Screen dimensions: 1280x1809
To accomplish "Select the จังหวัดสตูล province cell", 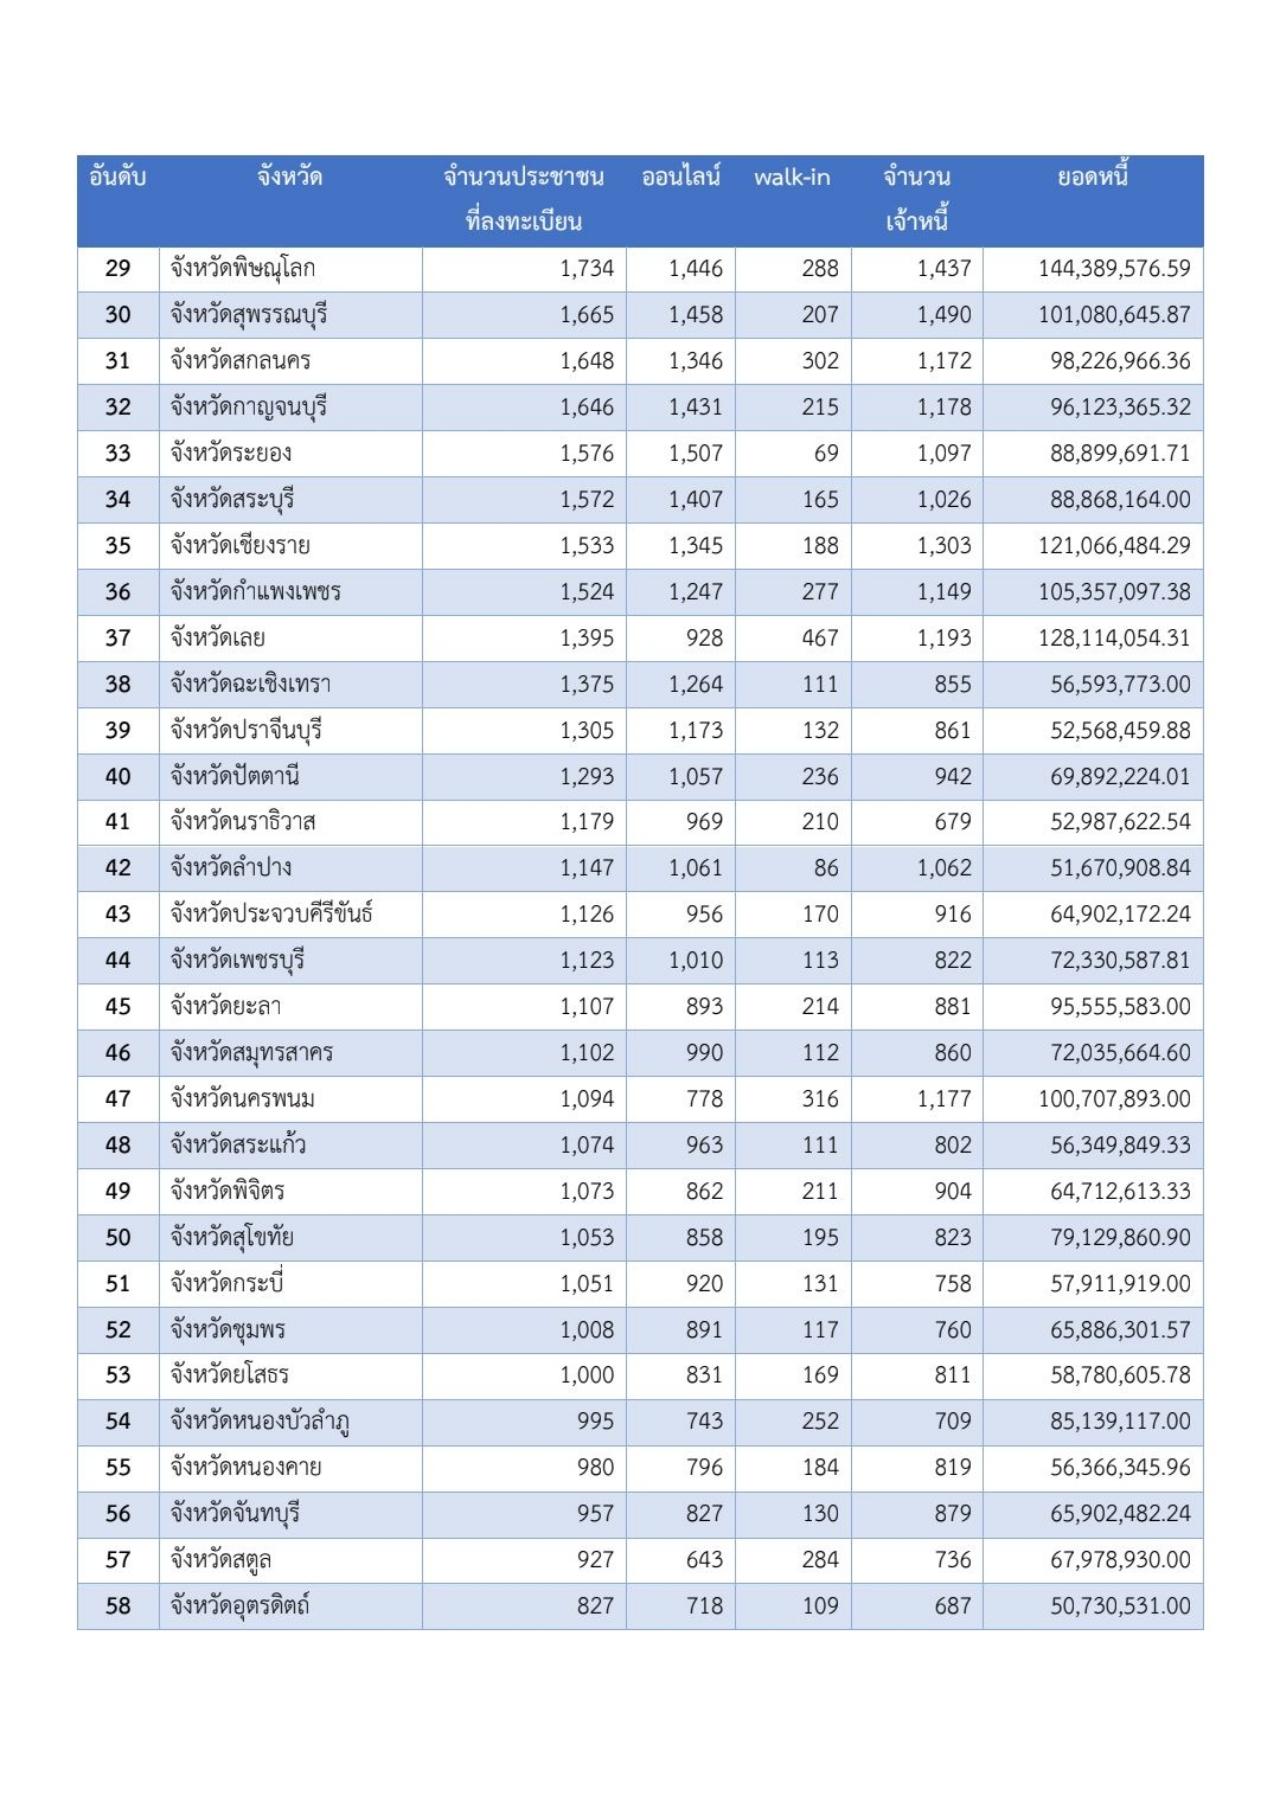I will click(221, 1560).
